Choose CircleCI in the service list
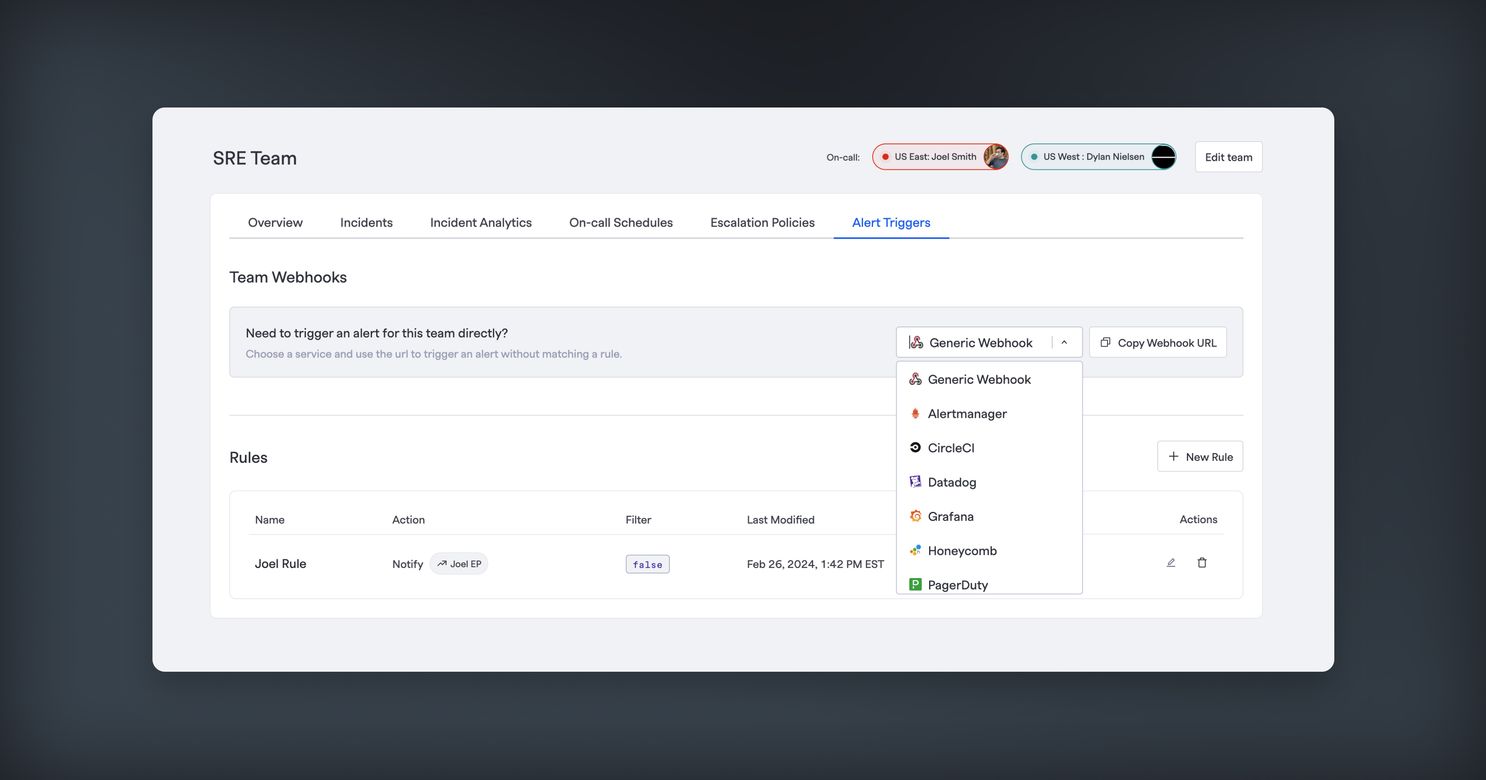1486x780 pixels. click(989, 448)
